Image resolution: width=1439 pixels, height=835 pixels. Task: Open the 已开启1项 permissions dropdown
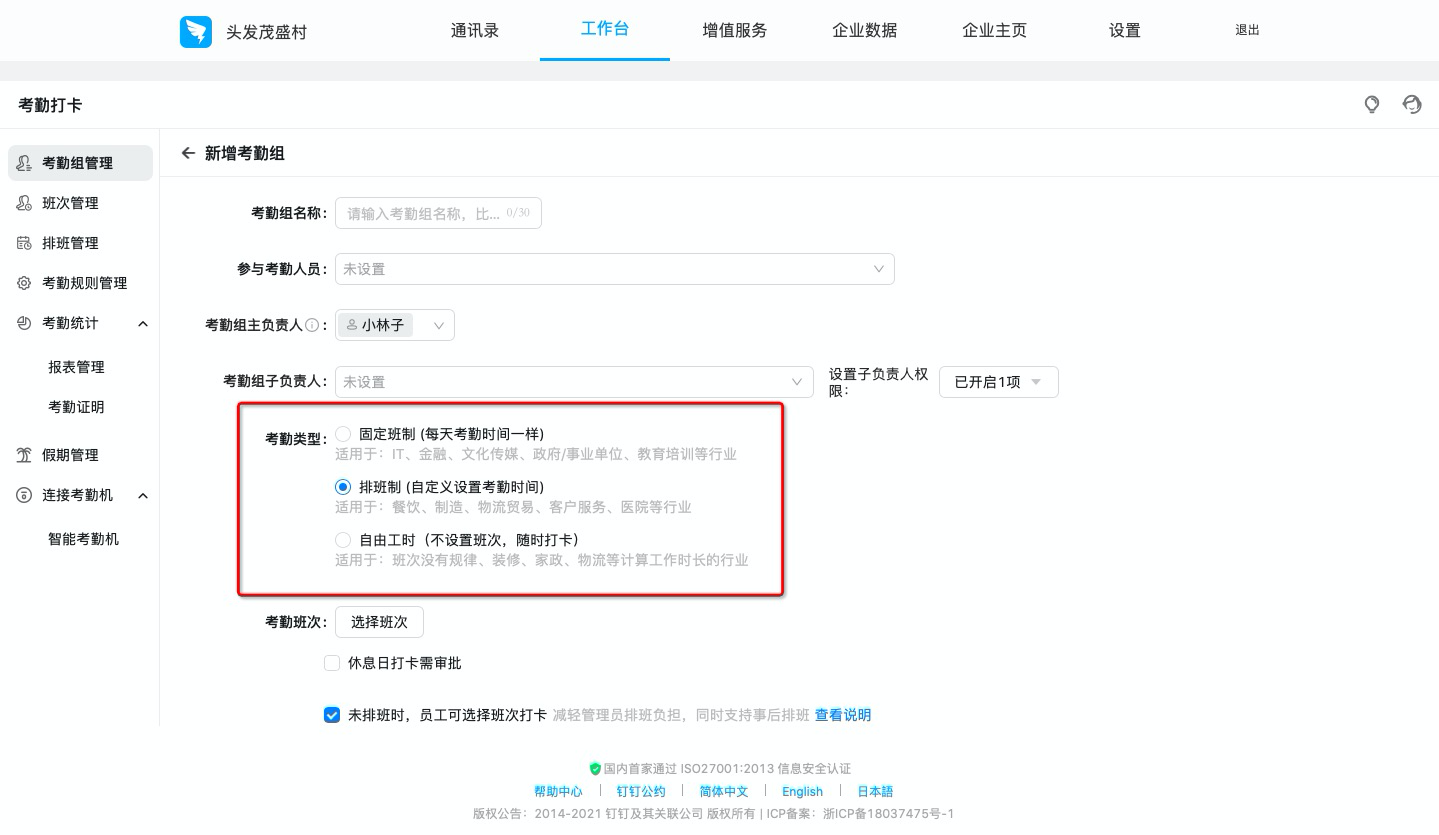pyautogui.click(x=997, y=382)
